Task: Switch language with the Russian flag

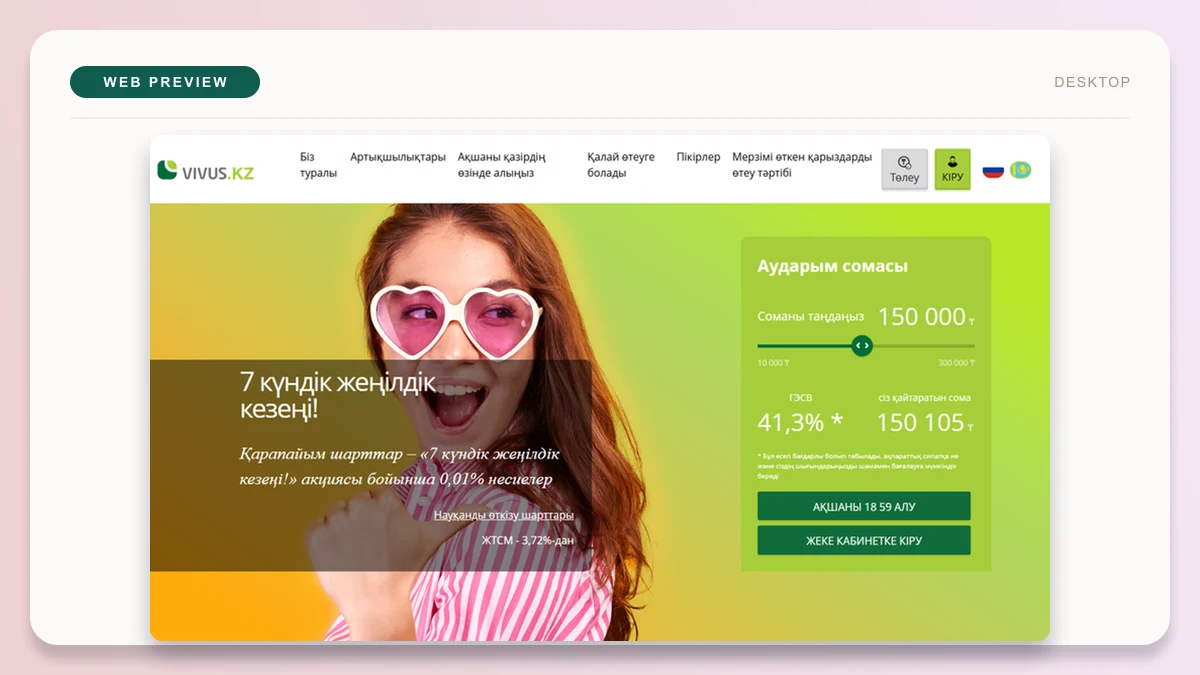Action: point(993,170)
